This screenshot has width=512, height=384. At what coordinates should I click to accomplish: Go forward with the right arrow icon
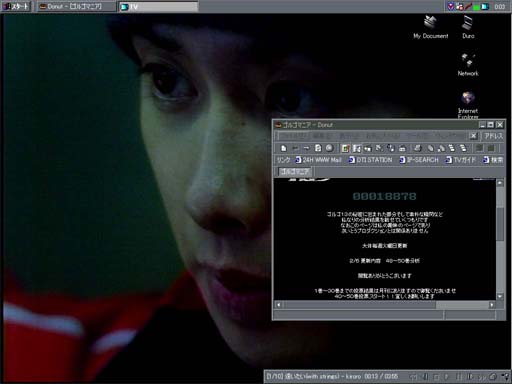click(x=306, y=148)
